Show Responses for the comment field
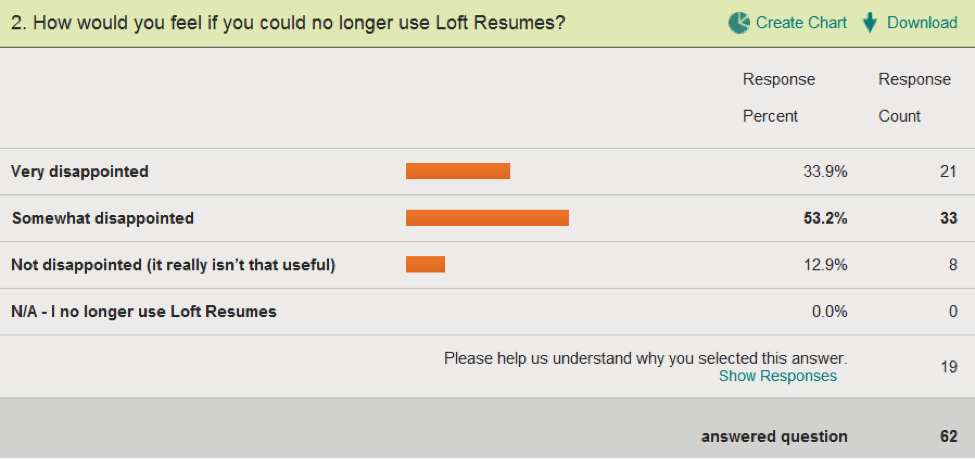This screenshot has height=459, width=975. pyautogui.click(x=777, y=376)
